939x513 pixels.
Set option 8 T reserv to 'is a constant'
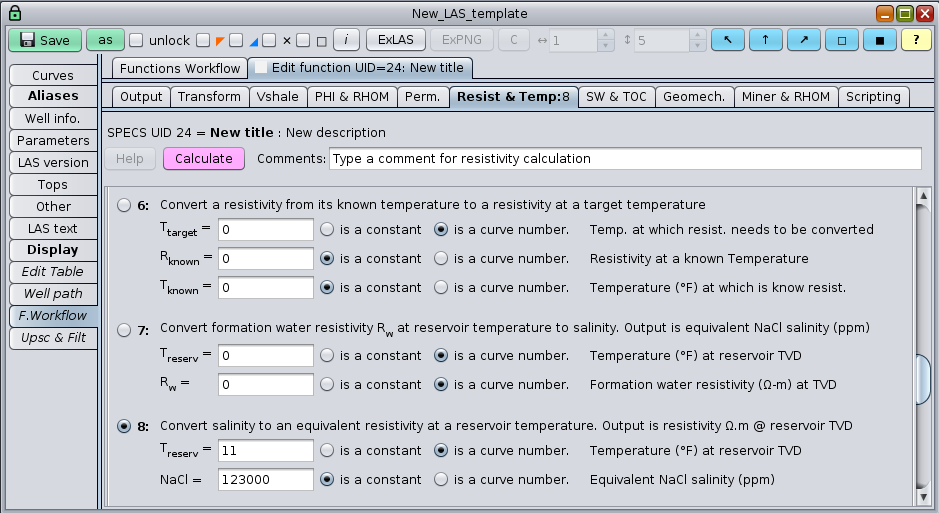pyautogui.click(x=327, y=450)
